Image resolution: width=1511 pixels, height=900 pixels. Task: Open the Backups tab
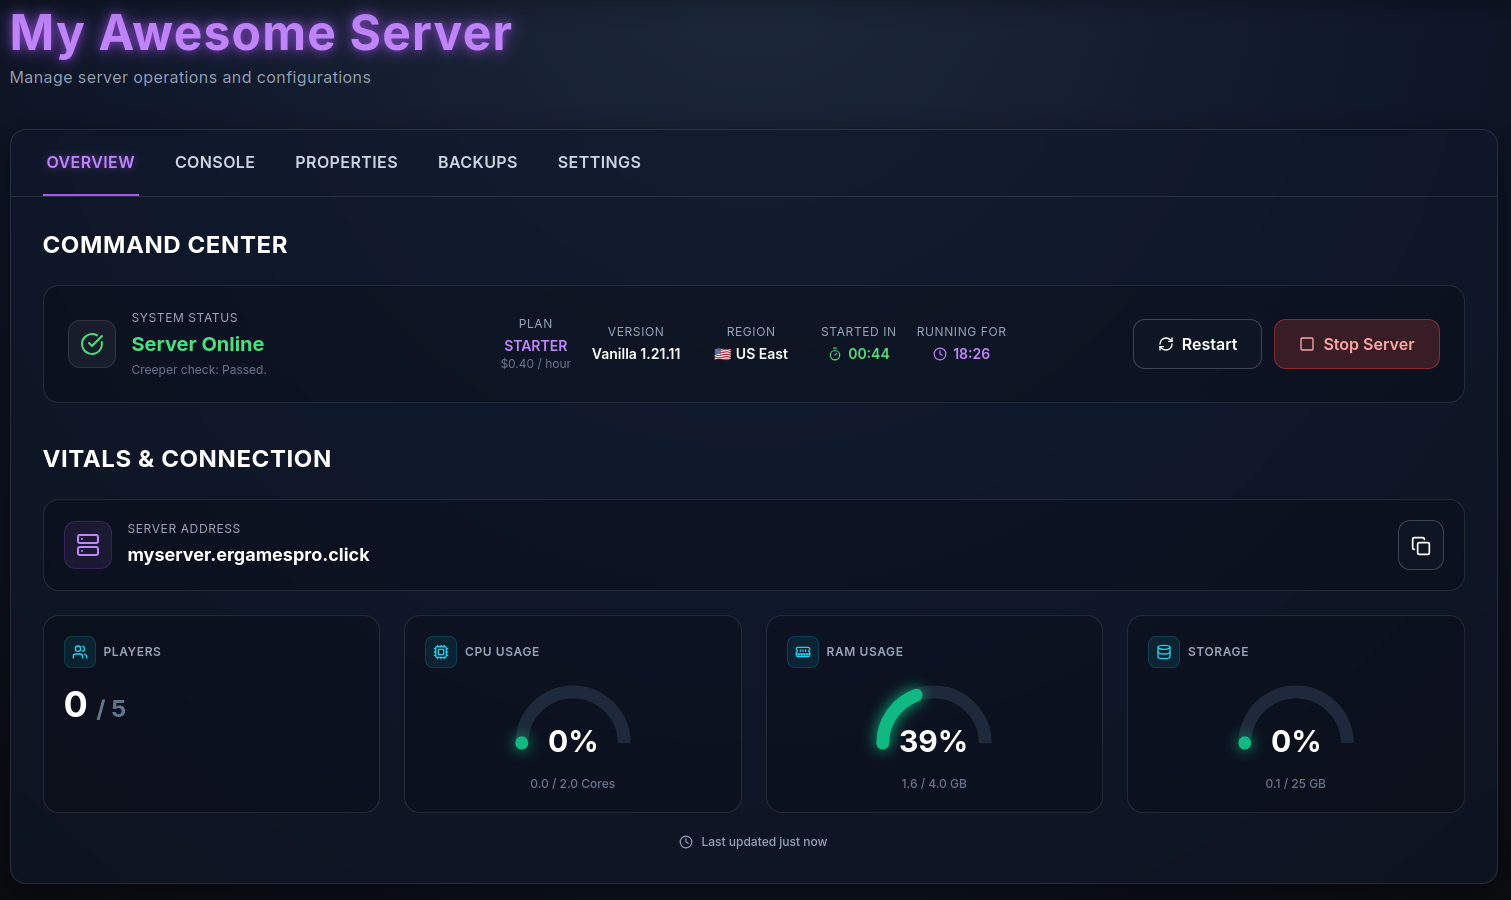pyautogui.click(x=477, y=162)
